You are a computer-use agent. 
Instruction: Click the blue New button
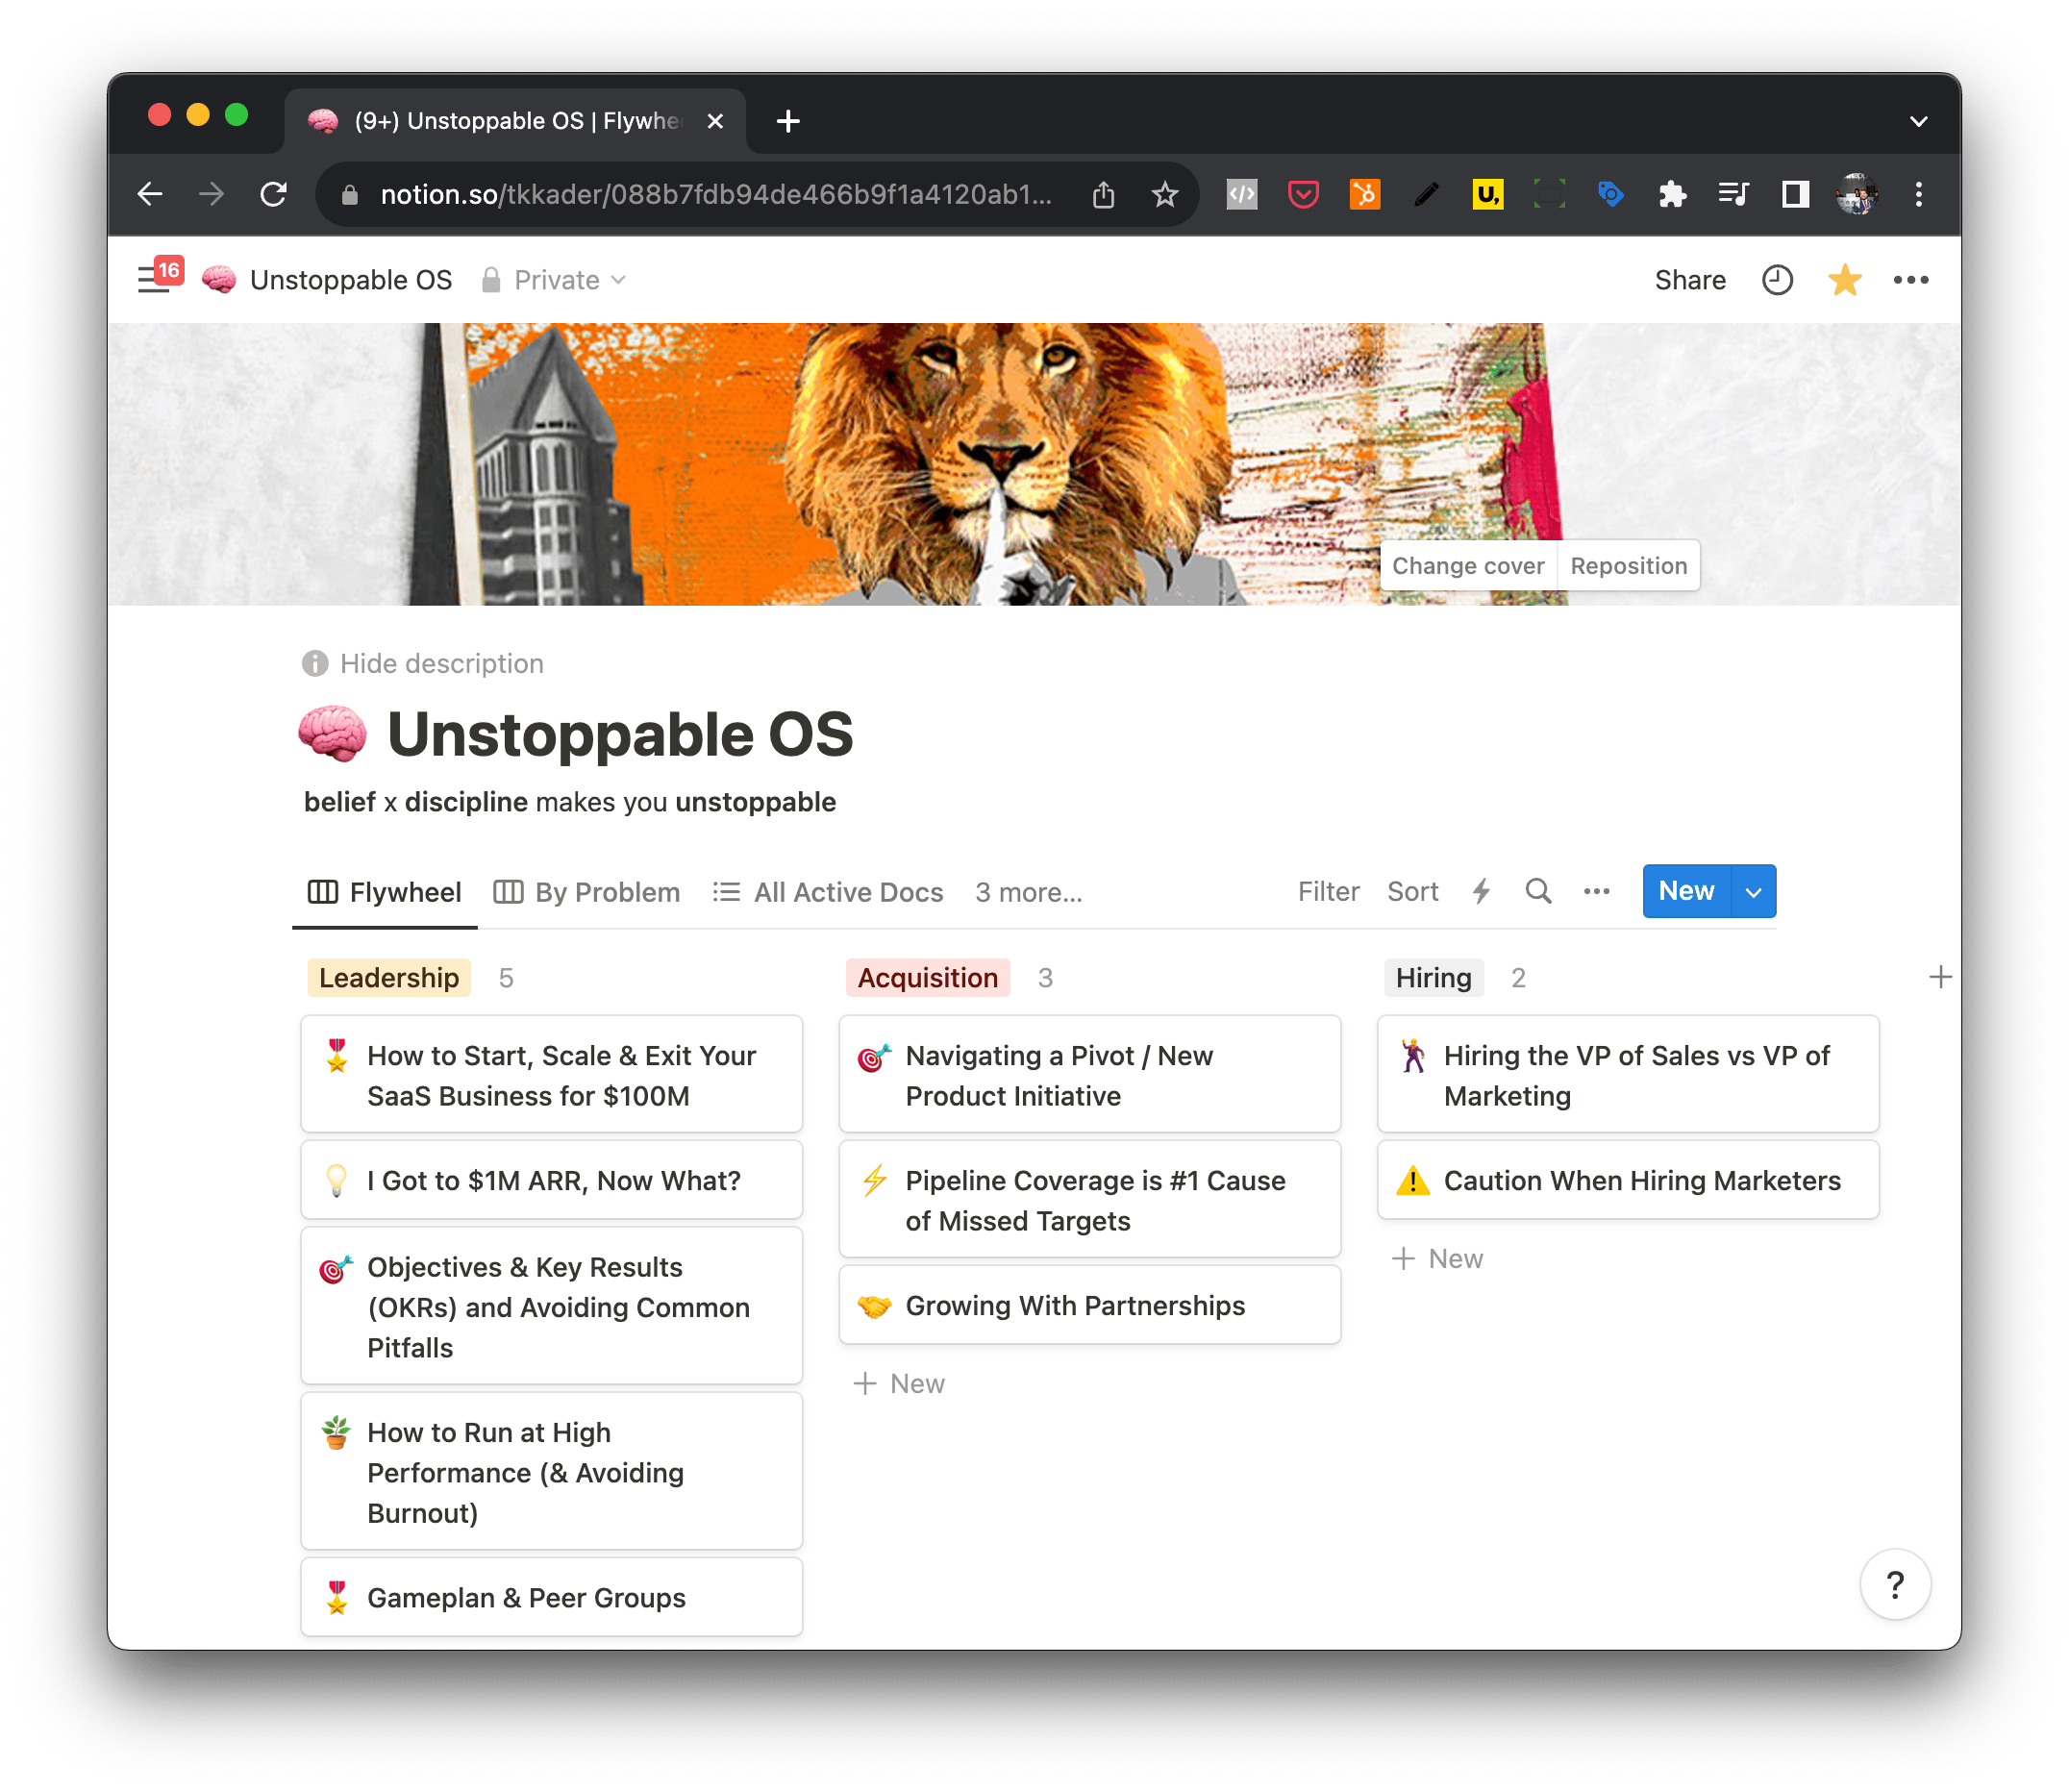pyautogui.click(x=1686, y=891)
